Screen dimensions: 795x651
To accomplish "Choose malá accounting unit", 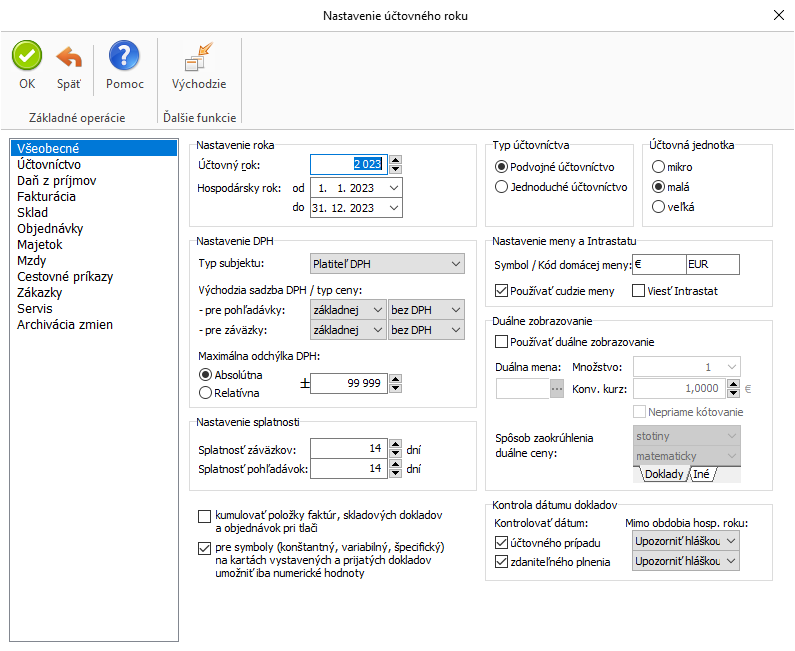I will click(x=658, y=187).
